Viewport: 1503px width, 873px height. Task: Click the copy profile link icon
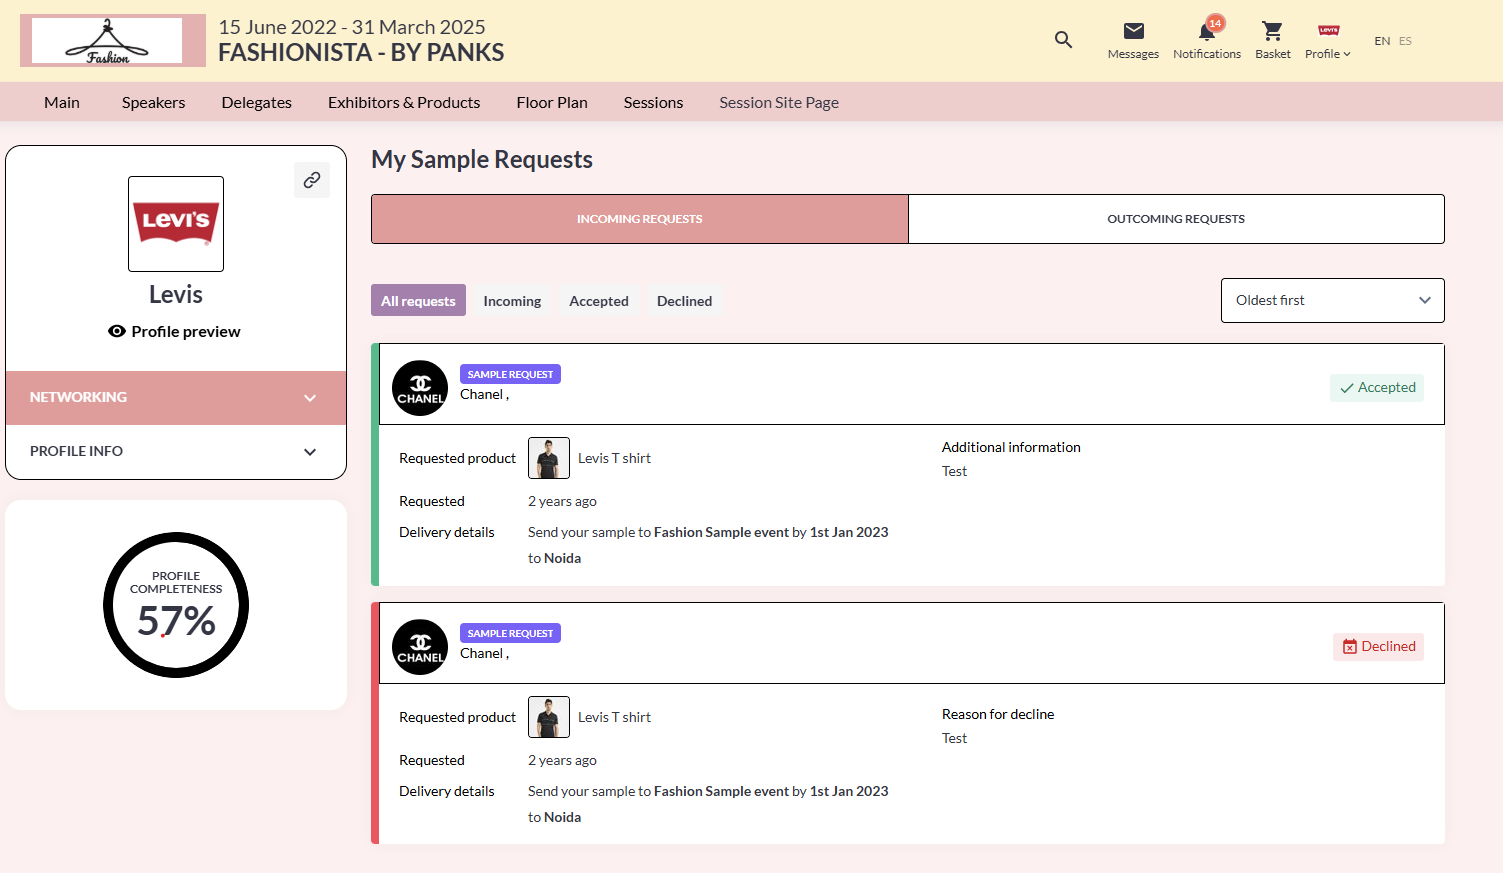pyautogui.click(x=312, y=180)
